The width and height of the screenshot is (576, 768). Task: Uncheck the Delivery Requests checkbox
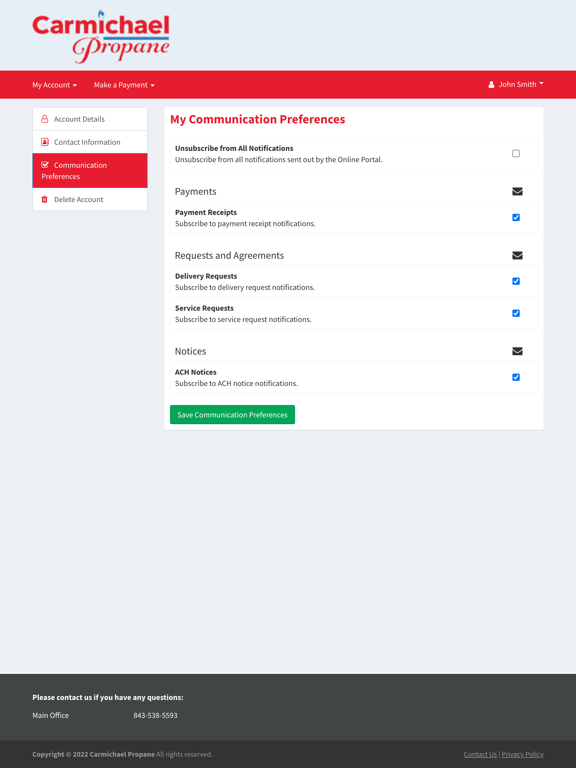pyautogui.click(x=516, y=281)
